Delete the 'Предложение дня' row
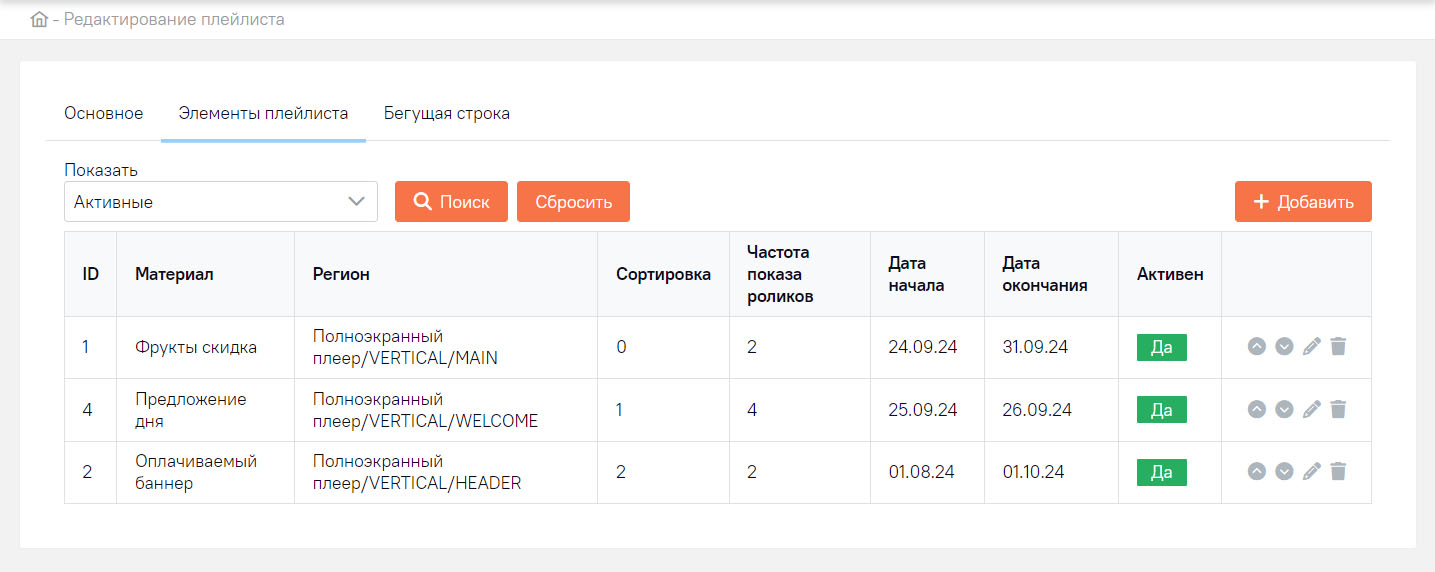 (1339, 409)
